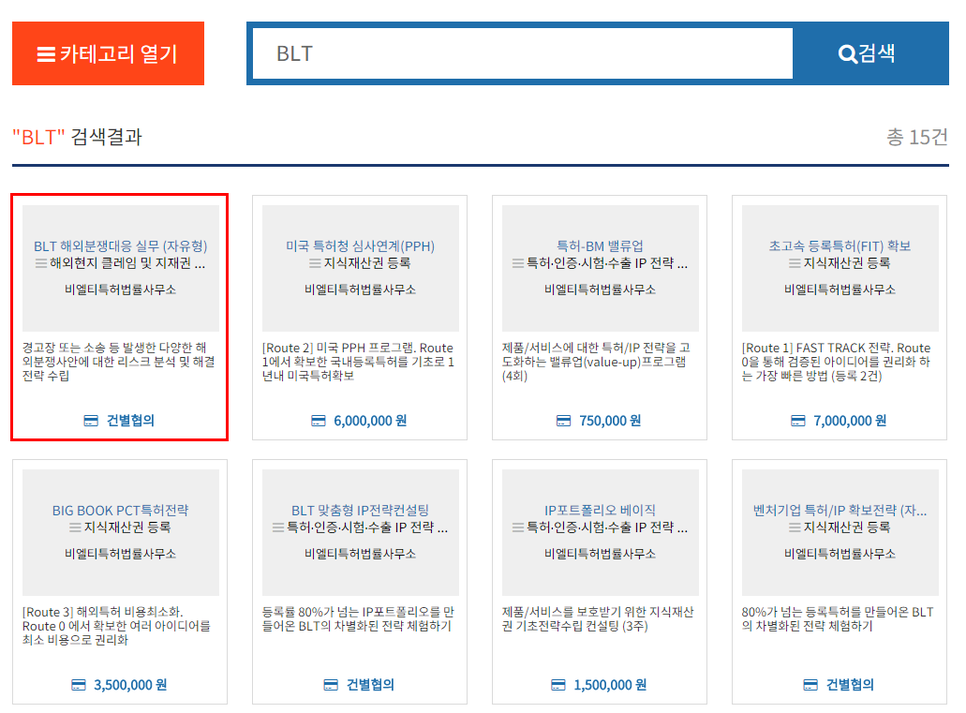
Task: Click the [Route 3] 해외특허 비용최소화 description
Action: (117, 626)
